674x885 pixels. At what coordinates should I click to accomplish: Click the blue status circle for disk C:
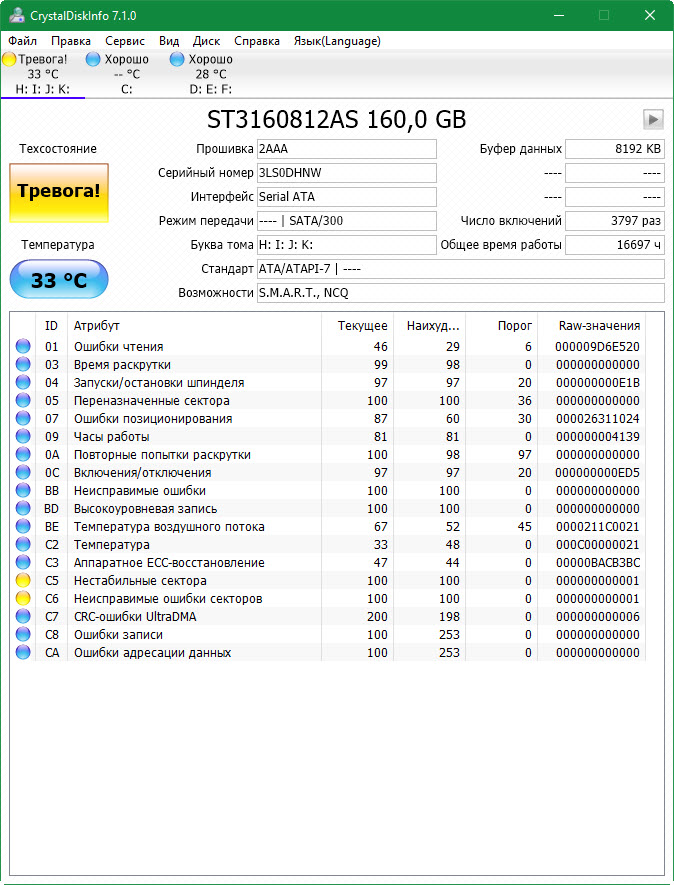tap(93, 59)
